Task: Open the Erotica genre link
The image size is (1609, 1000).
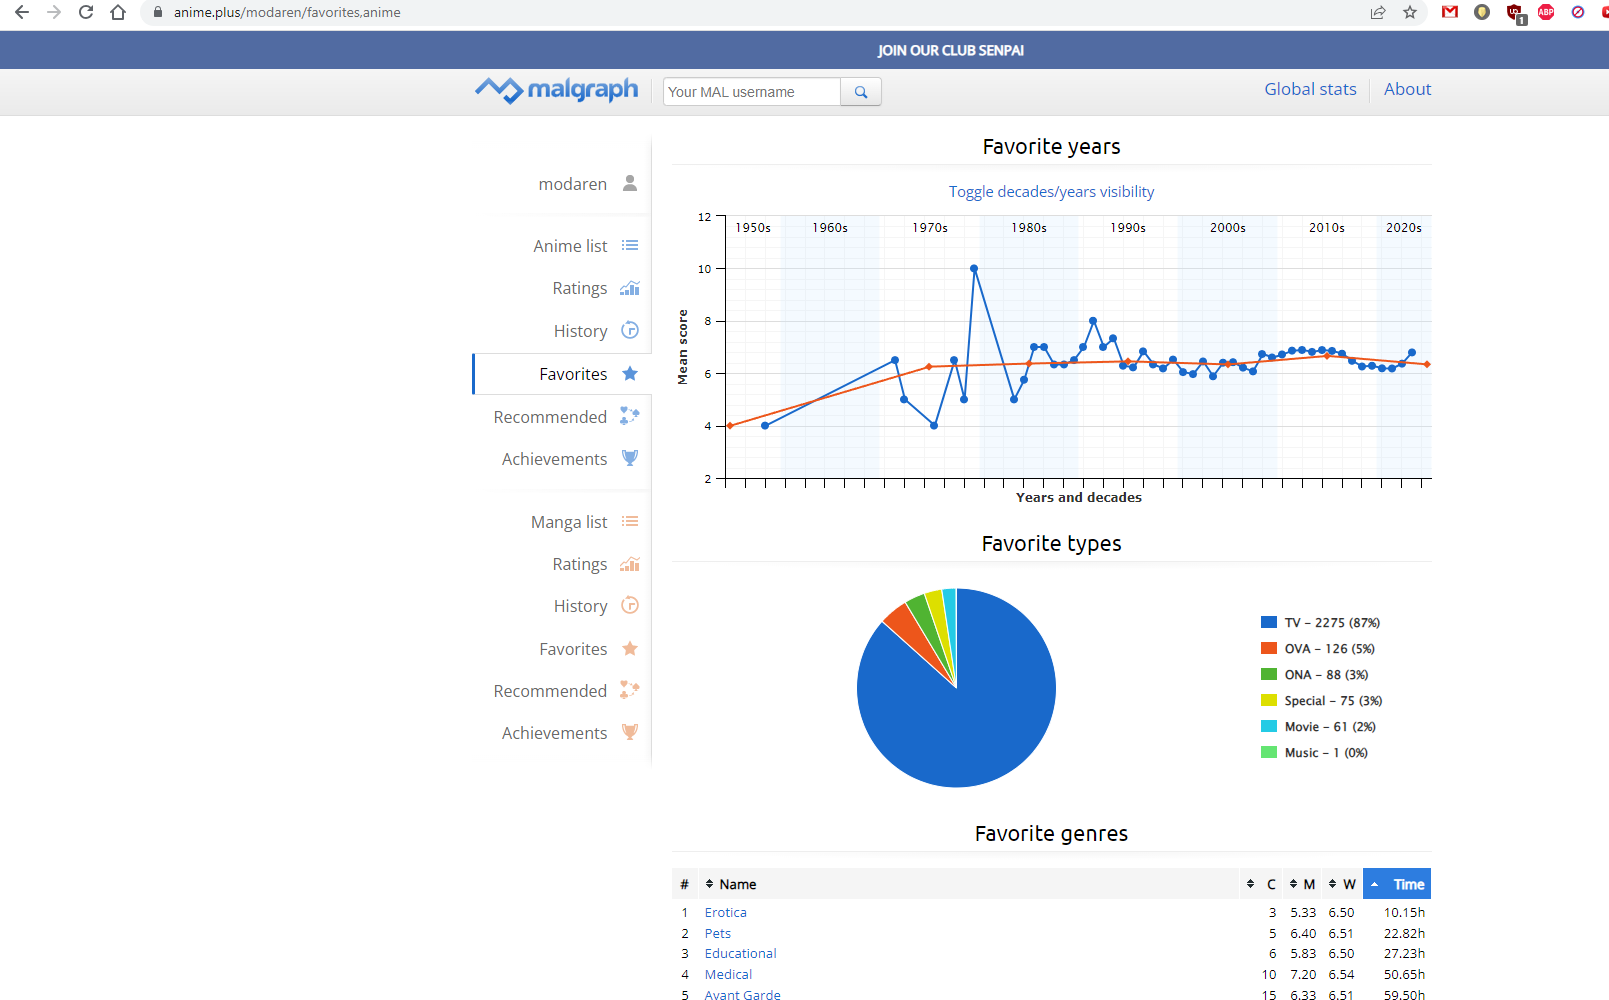Action: click(725, 912)
